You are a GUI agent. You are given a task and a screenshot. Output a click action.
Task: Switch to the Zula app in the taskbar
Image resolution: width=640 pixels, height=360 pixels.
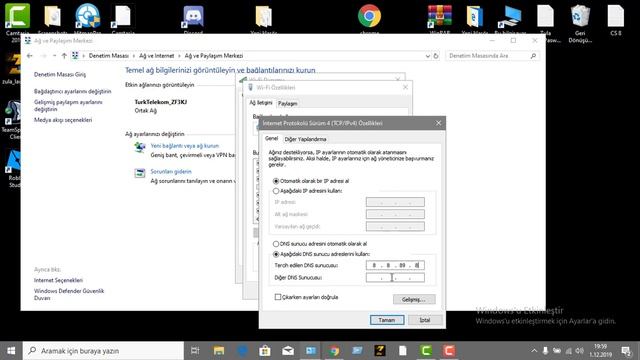pos(380,351)
